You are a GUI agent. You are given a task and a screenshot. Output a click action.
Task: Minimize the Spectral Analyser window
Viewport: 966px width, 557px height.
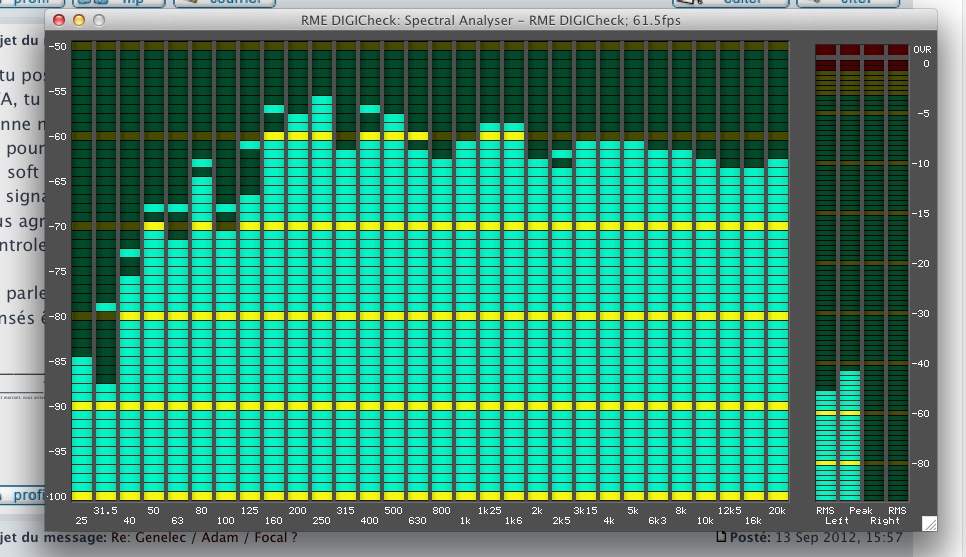tap(78, 20)
